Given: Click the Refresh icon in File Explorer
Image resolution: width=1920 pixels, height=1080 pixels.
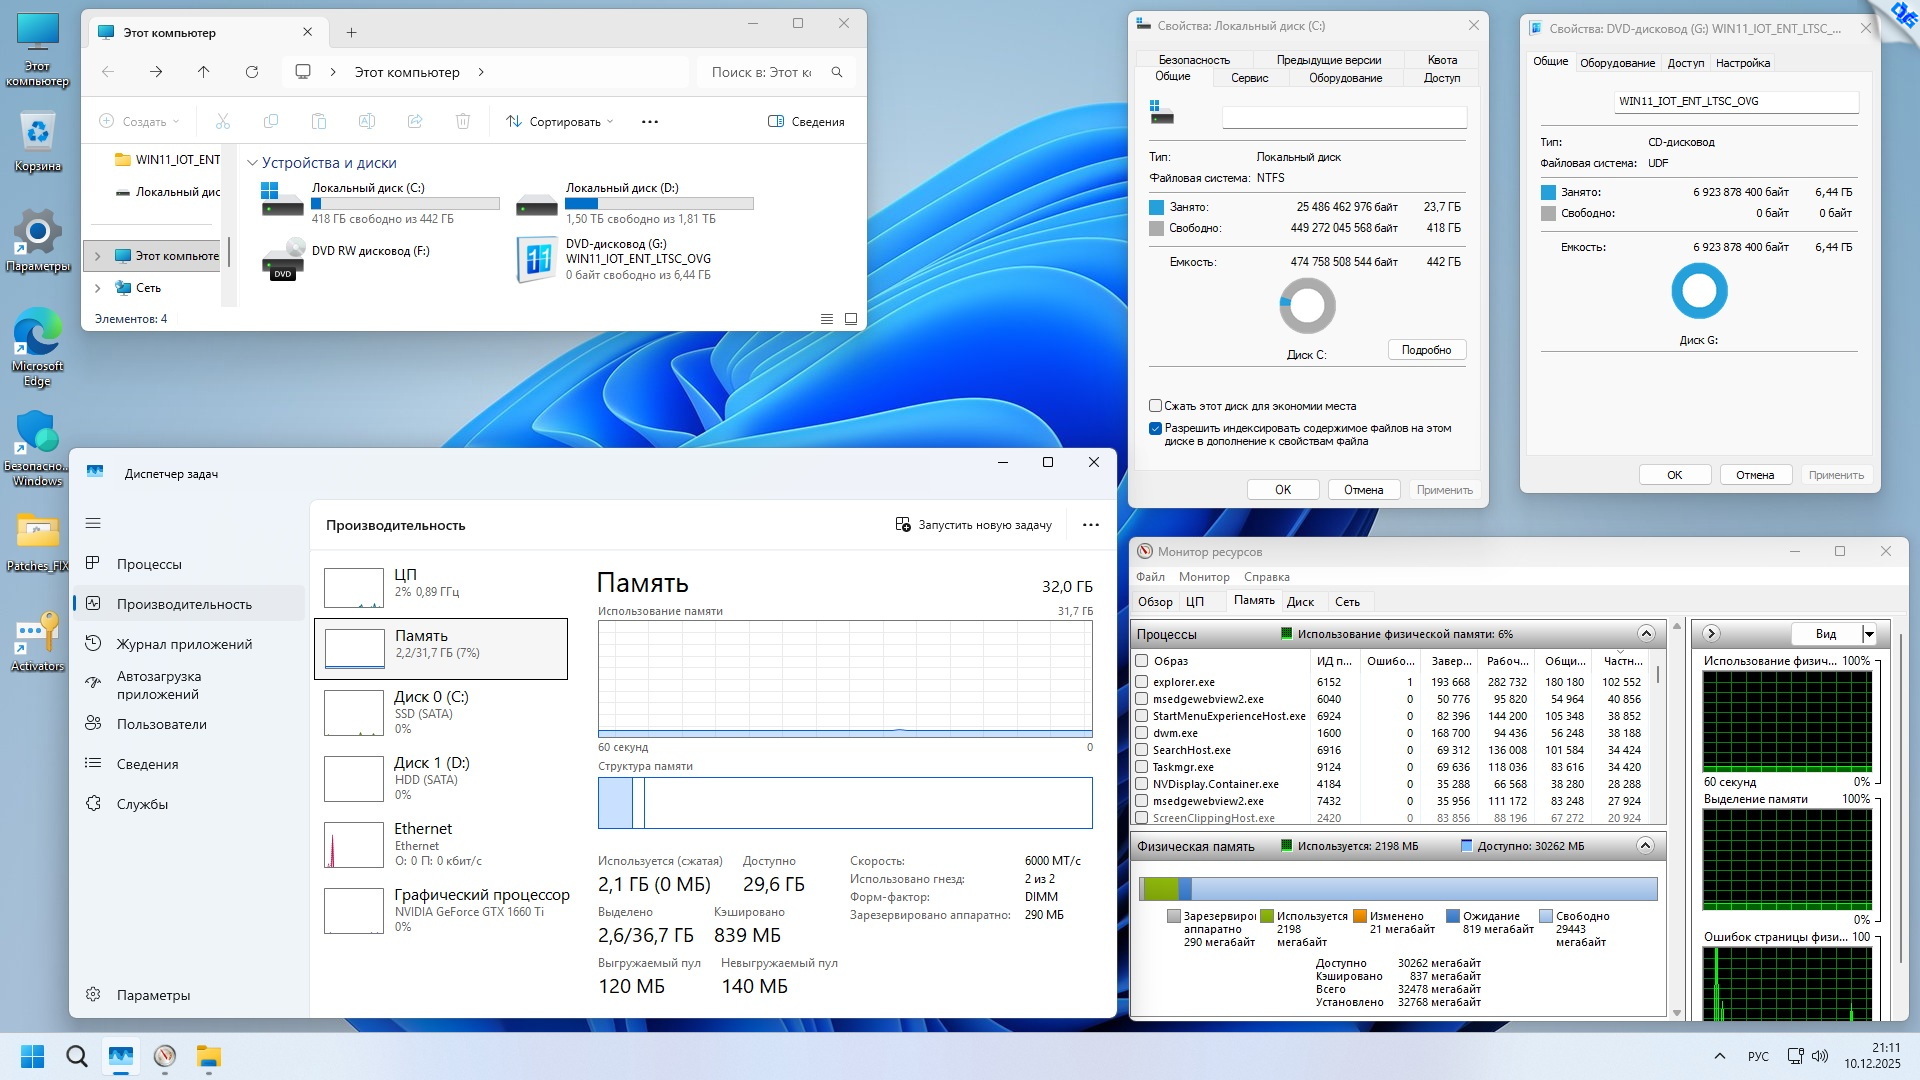Looking at the screenshot, I should tap(252, 72).
